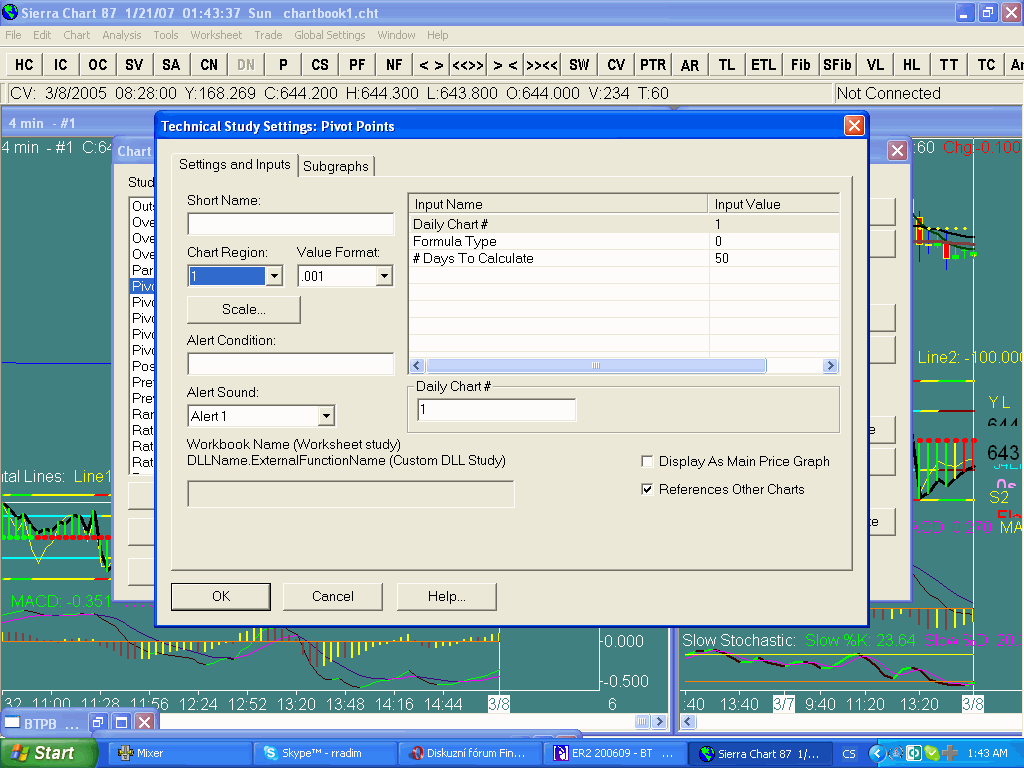Click the SW toolbar button
The height and width of the screenshot is (768, 1024).
579,64
